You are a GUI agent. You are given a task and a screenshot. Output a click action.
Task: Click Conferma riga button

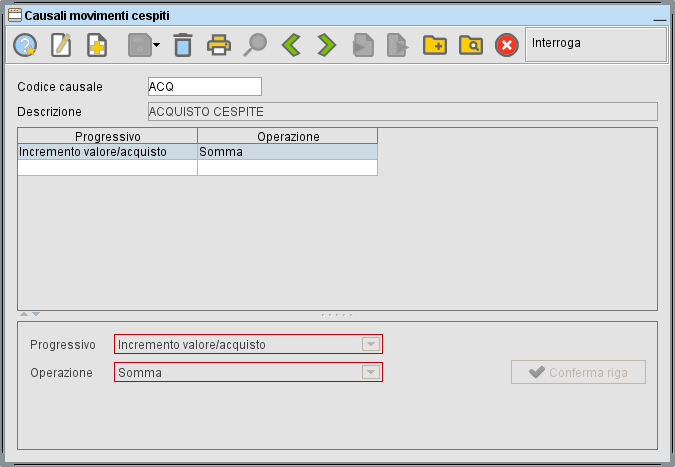pos(578,372)
